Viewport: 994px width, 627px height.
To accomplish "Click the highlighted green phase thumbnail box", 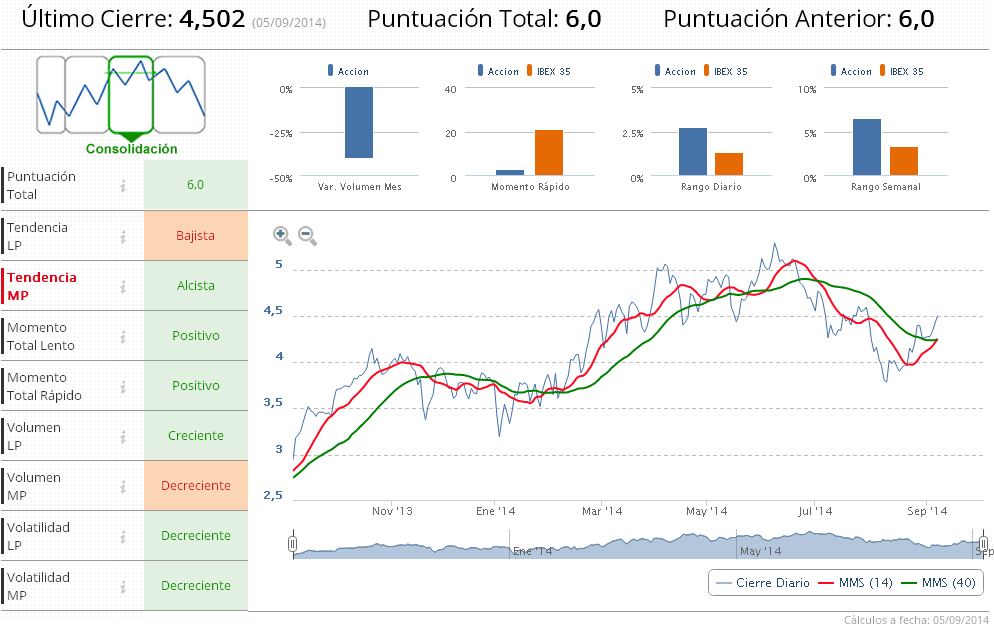I will coord(131,94).
